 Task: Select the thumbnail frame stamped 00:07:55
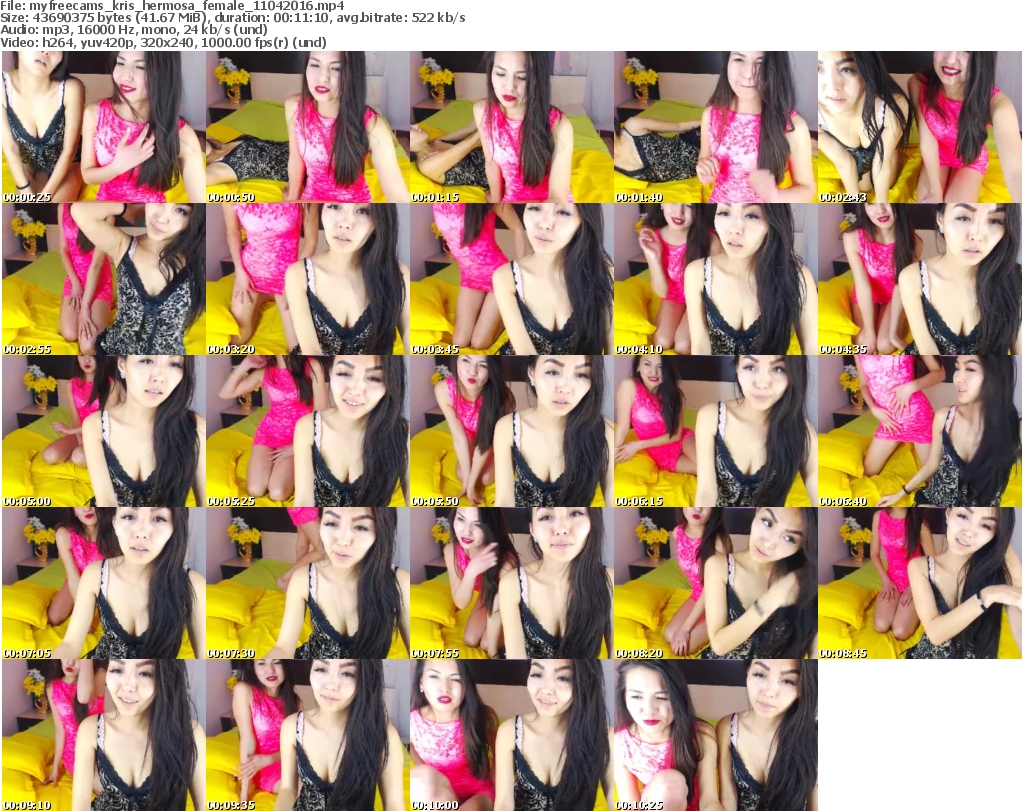point(511,583)
